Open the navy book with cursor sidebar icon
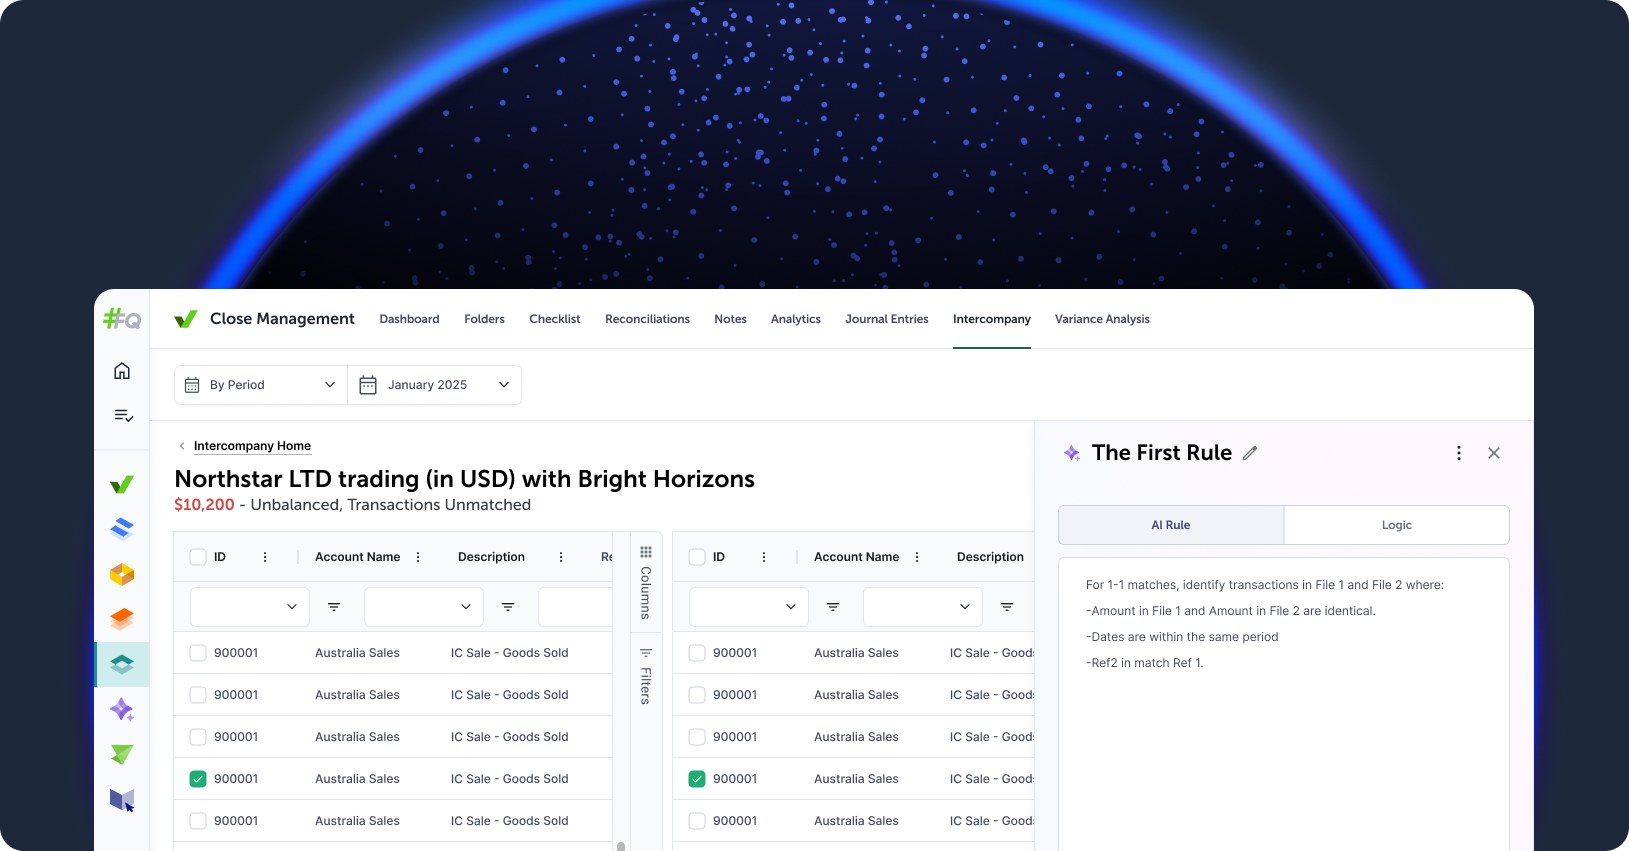1629x851 pixels. 122,799
